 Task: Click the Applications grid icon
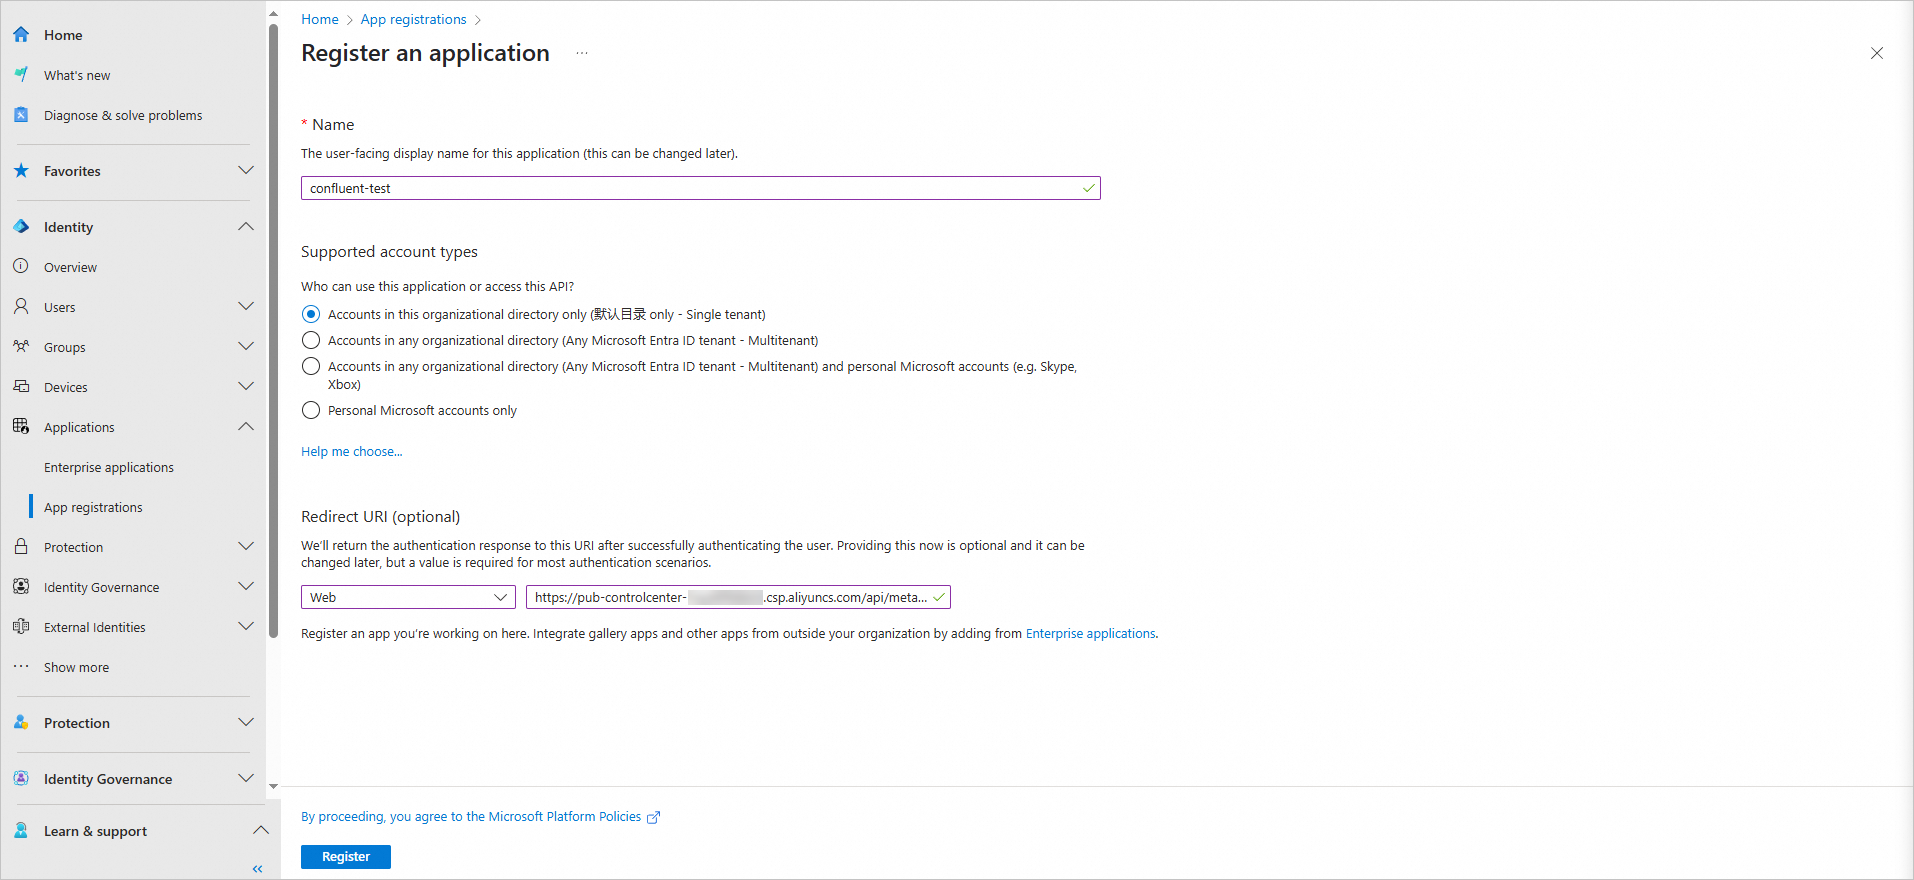(x=21, y=426)
